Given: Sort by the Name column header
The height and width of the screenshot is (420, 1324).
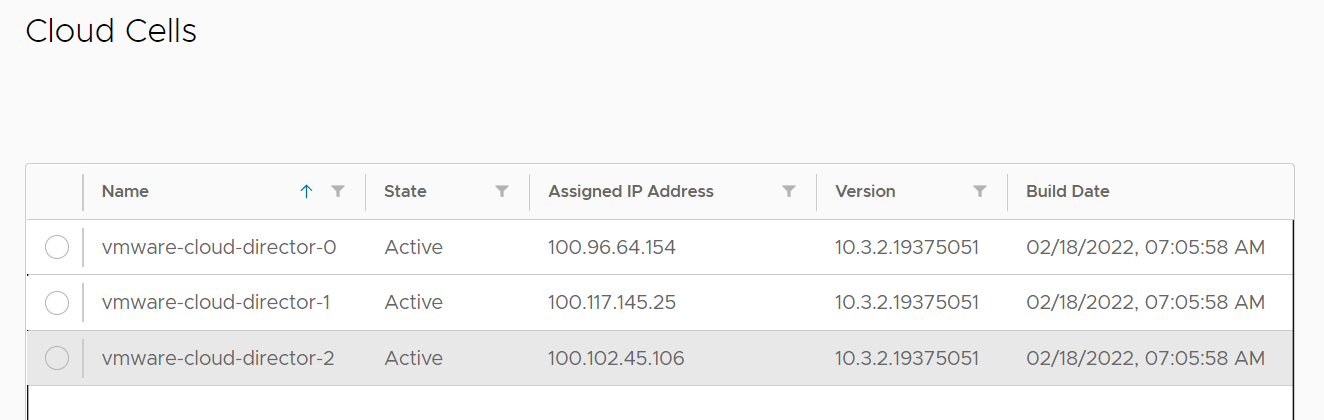Looking at the screenshot, I should pos(125,191).
